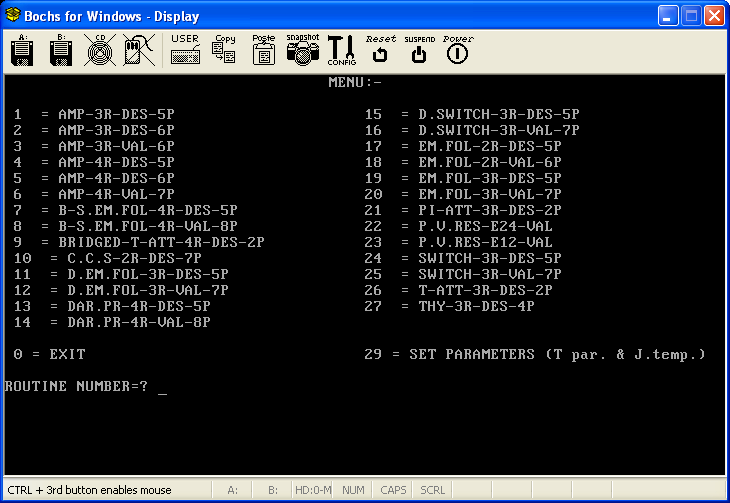Screen dimensions: 730x503
Task: Click line 22 P.V.RES-E24-VAL
Action: click(459, 226)
